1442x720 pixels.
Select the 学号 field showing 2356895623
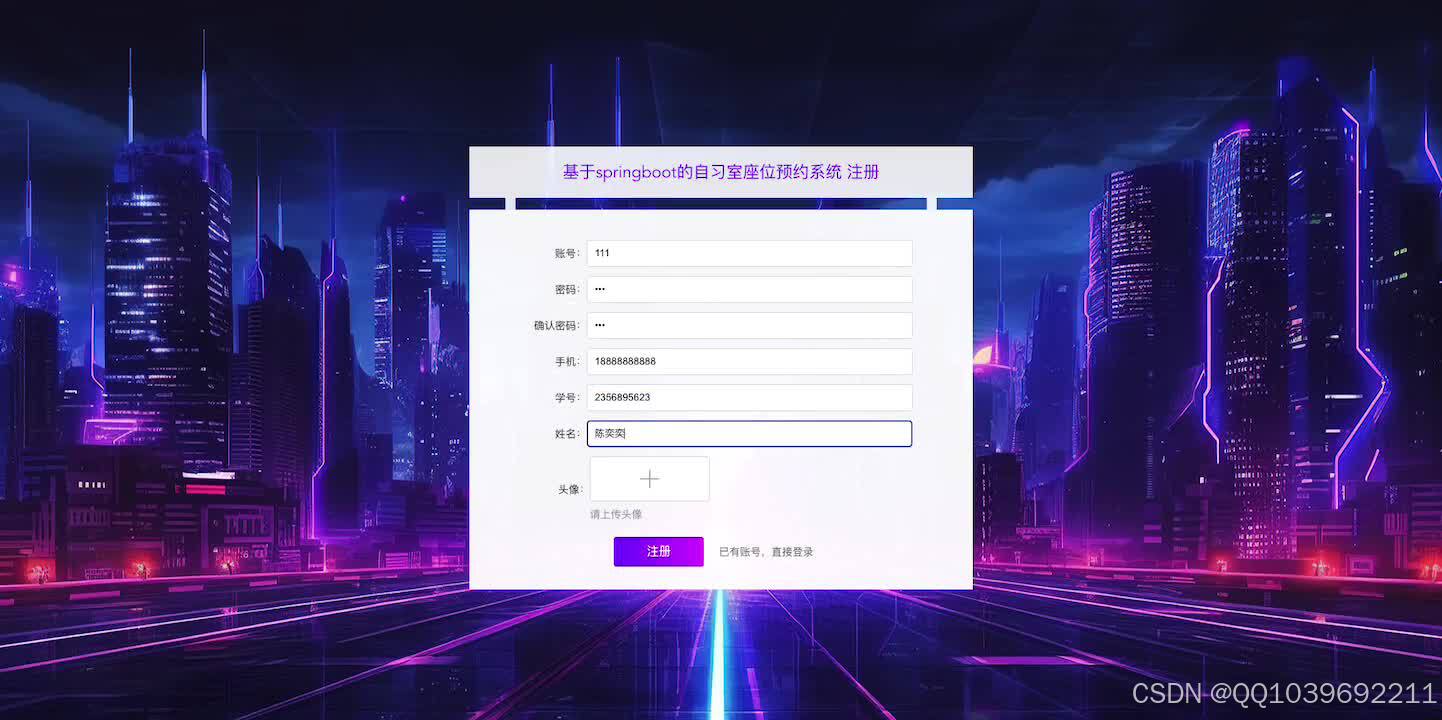749,397
